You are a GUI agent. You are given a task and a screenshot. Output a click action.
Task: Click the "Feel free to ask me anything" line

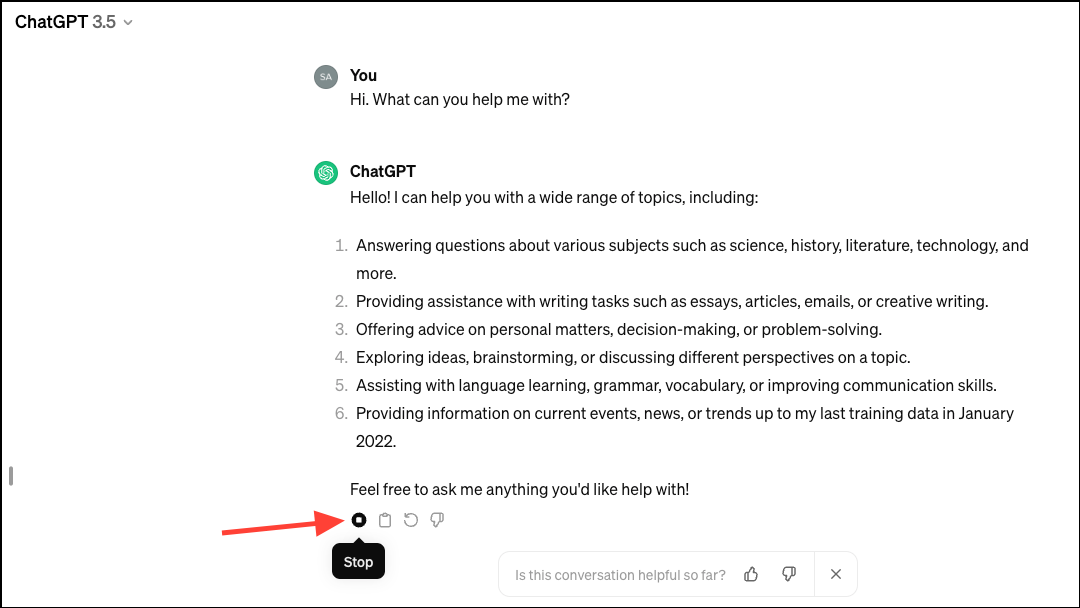519,490
